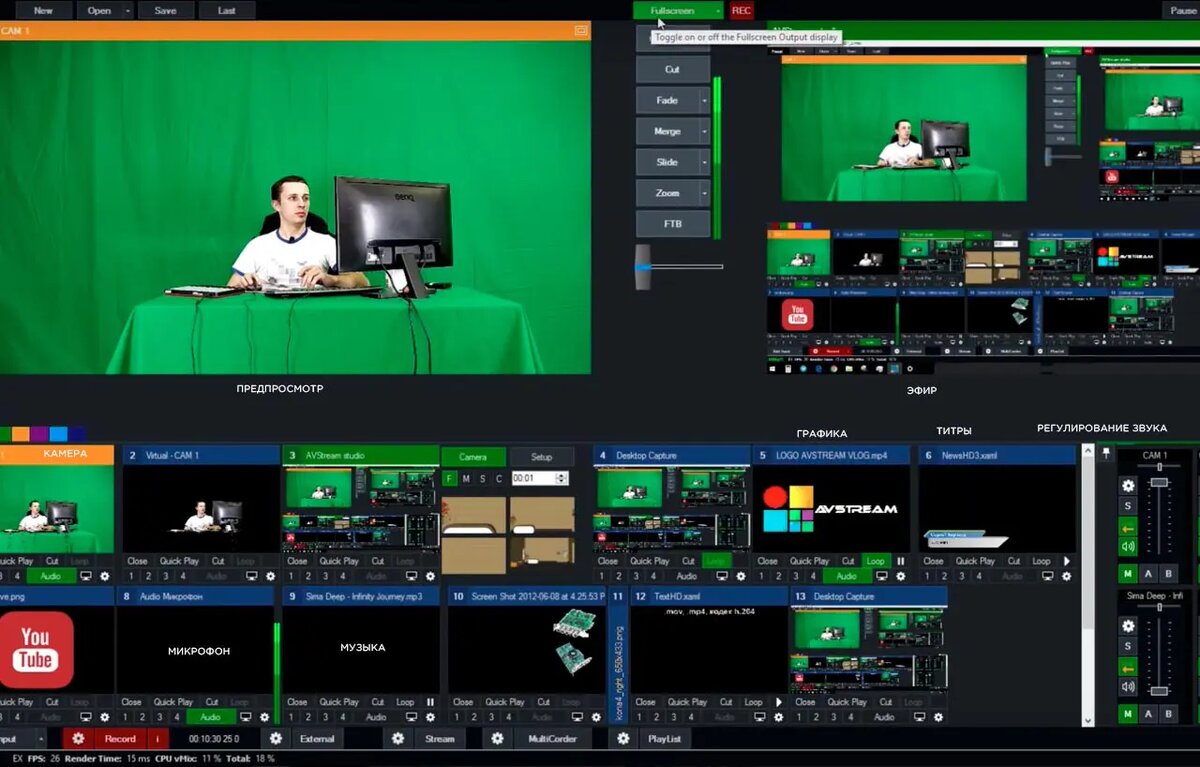The height and width of the screenshot is (767, 1200).
Task: Select the F mode option
Action: tap(450, 479)
